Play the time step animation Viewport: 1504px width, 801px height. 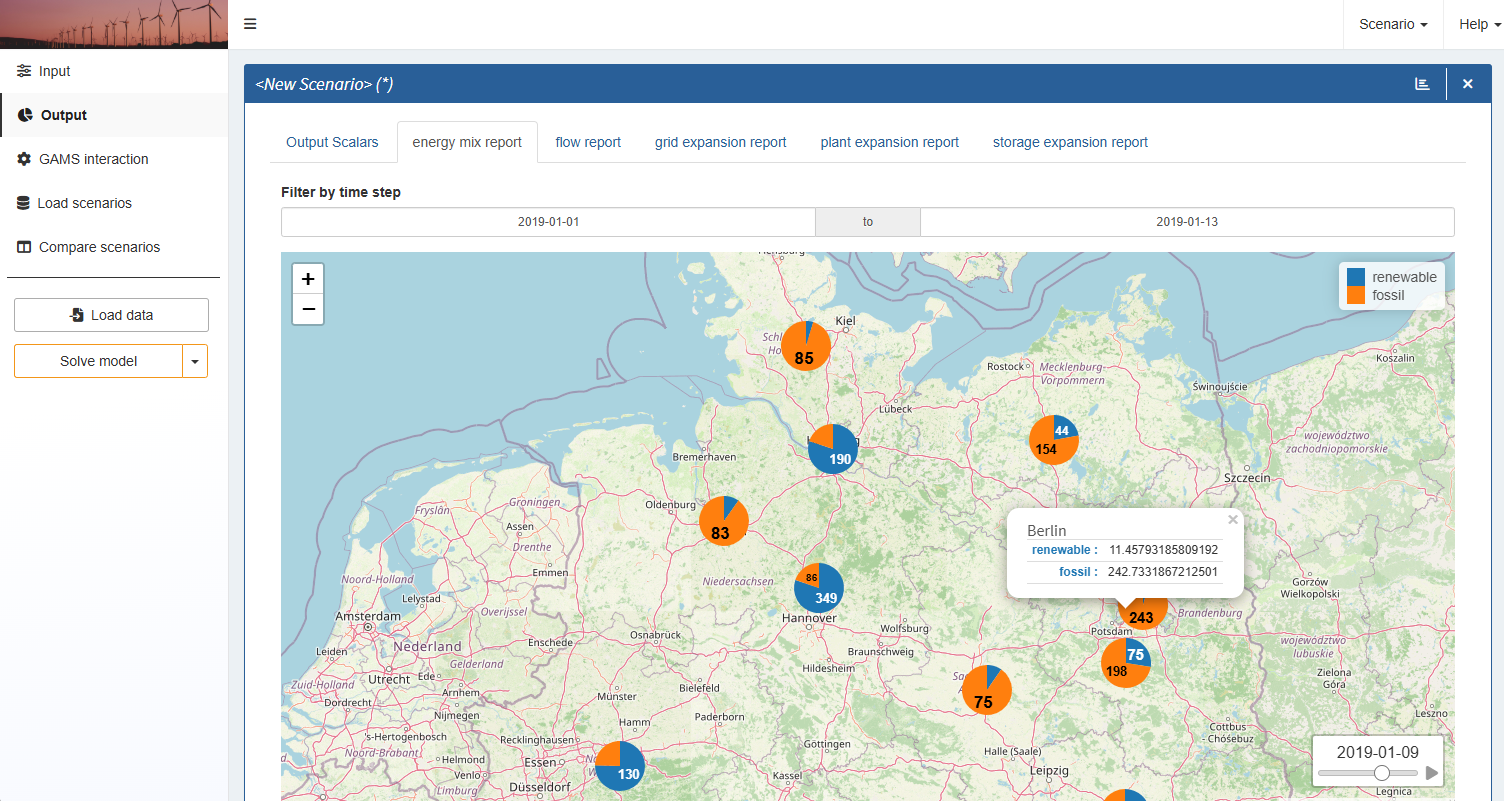point(1432,773)
